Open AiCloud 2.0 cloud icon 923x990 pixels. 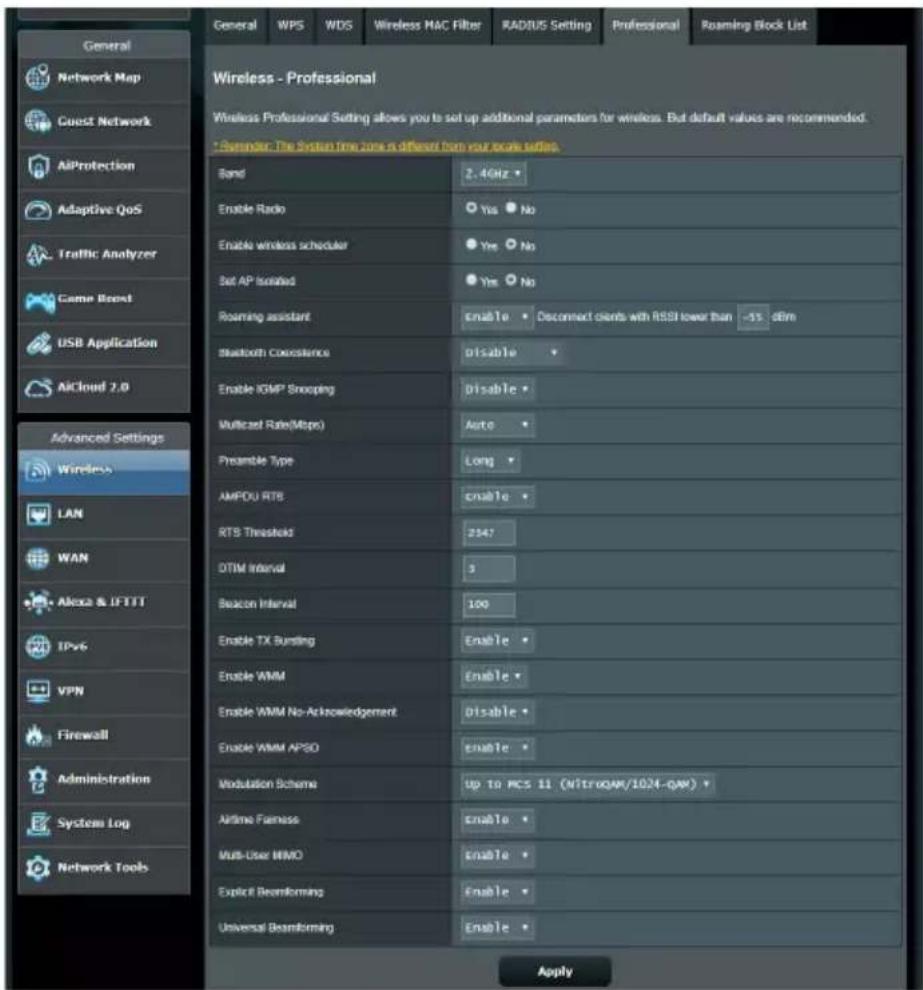click(x=38, y=388)
